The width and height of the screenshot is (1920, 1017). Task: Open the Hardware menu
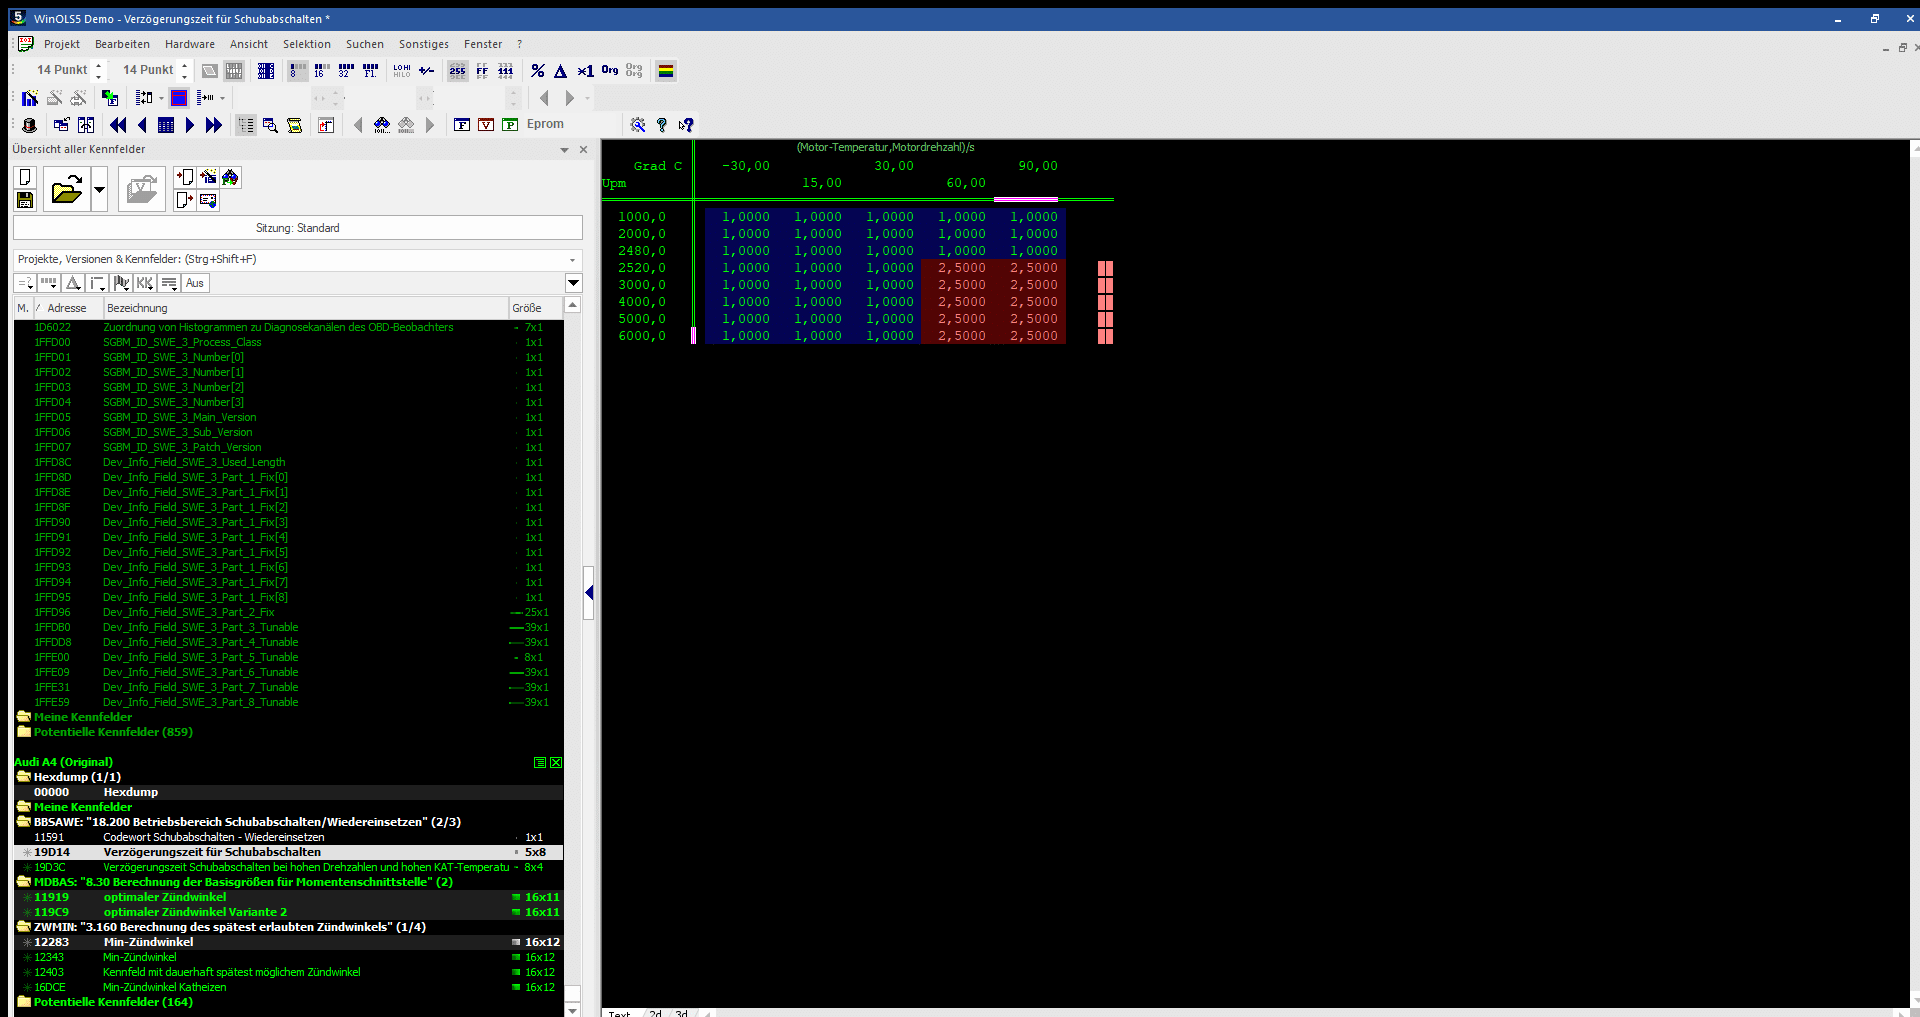pos(189,44)
